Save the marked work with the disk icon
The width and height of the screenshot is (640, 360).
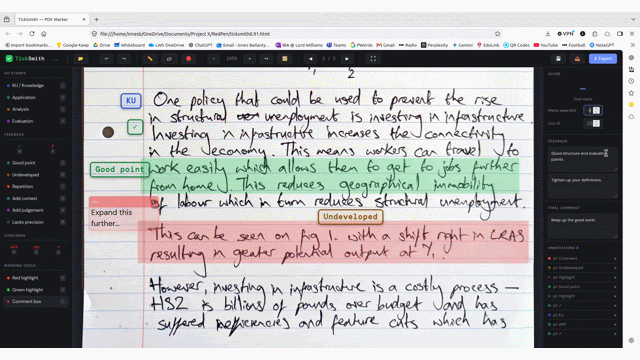click(558, 59)
